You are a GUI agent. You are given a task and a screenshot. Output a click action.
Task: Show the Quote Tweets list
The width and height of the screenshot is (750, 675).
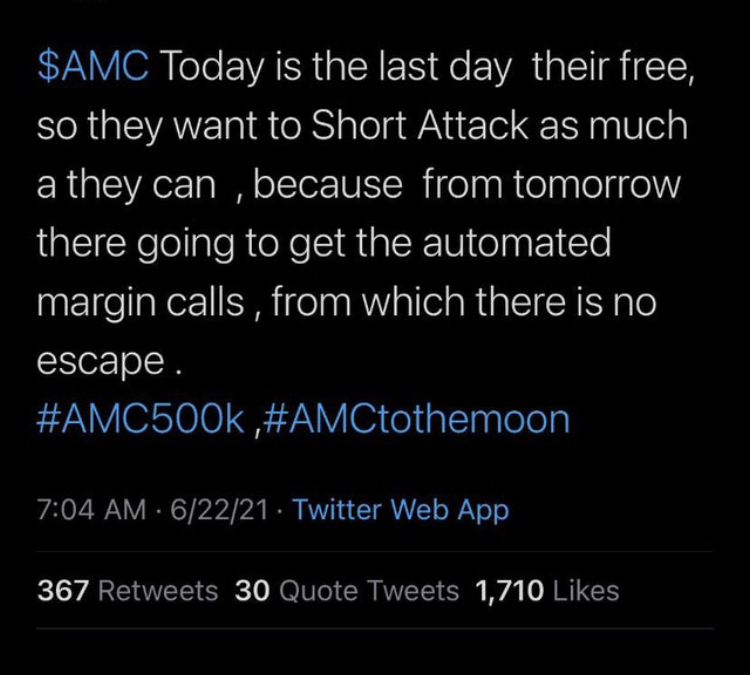tap(368, 591)
